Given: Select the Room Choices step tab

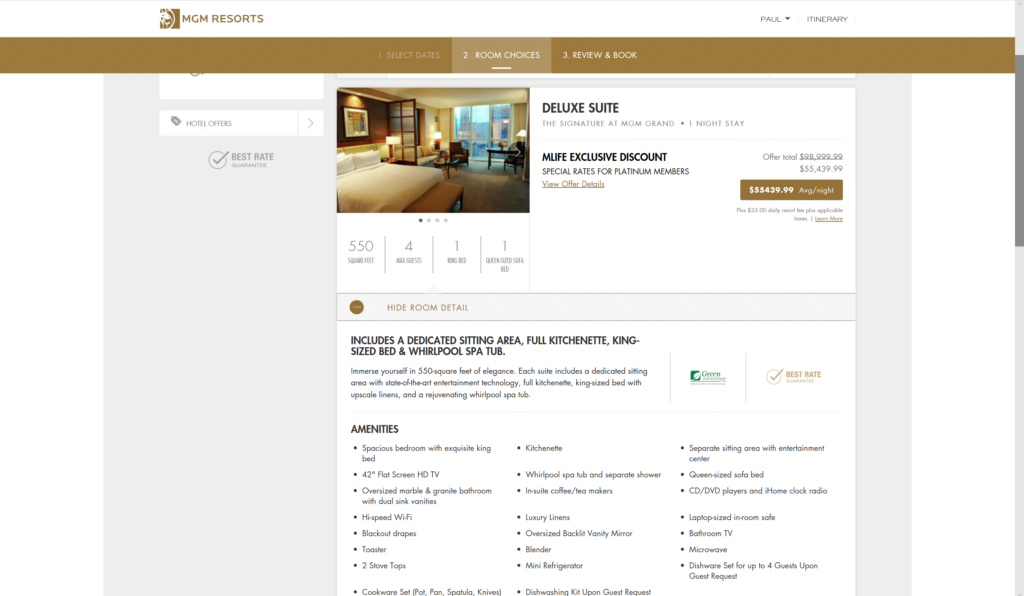Looking at the screenshot, I should [502, 55].
